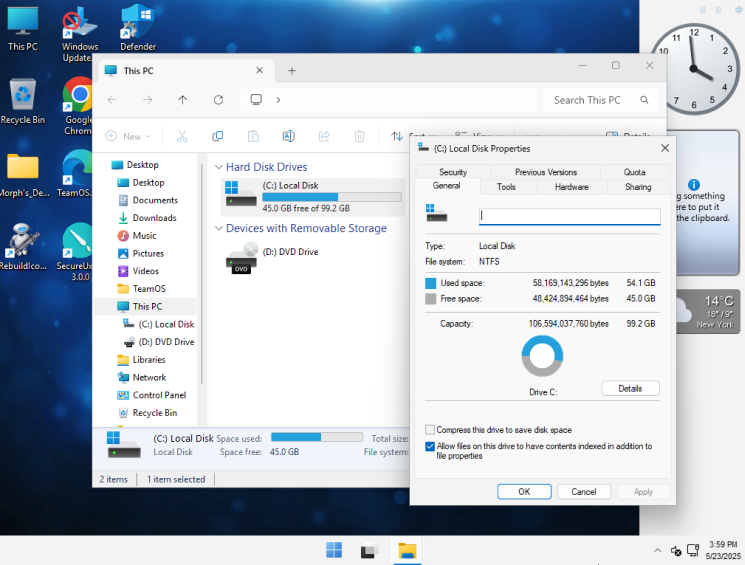Select Network in navigation pane
Screen dimensions: 745x565
click(142, 377)
